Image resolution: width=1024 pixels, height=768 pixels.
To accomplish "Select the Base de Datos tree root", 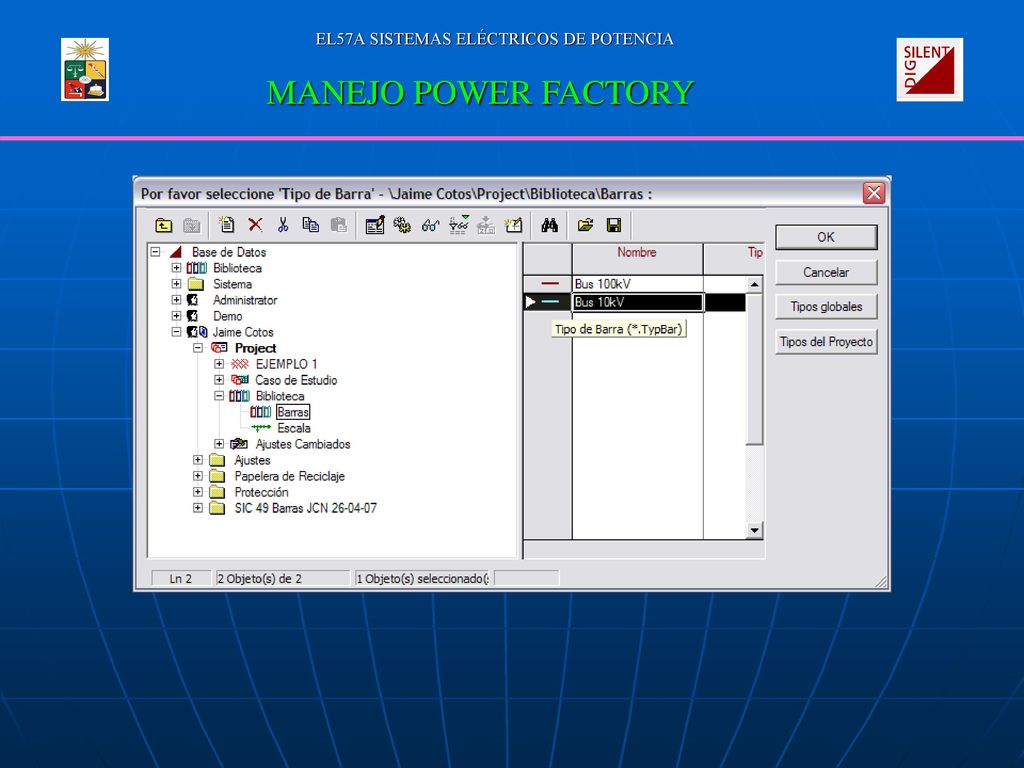I will click(x=229, y=252).
